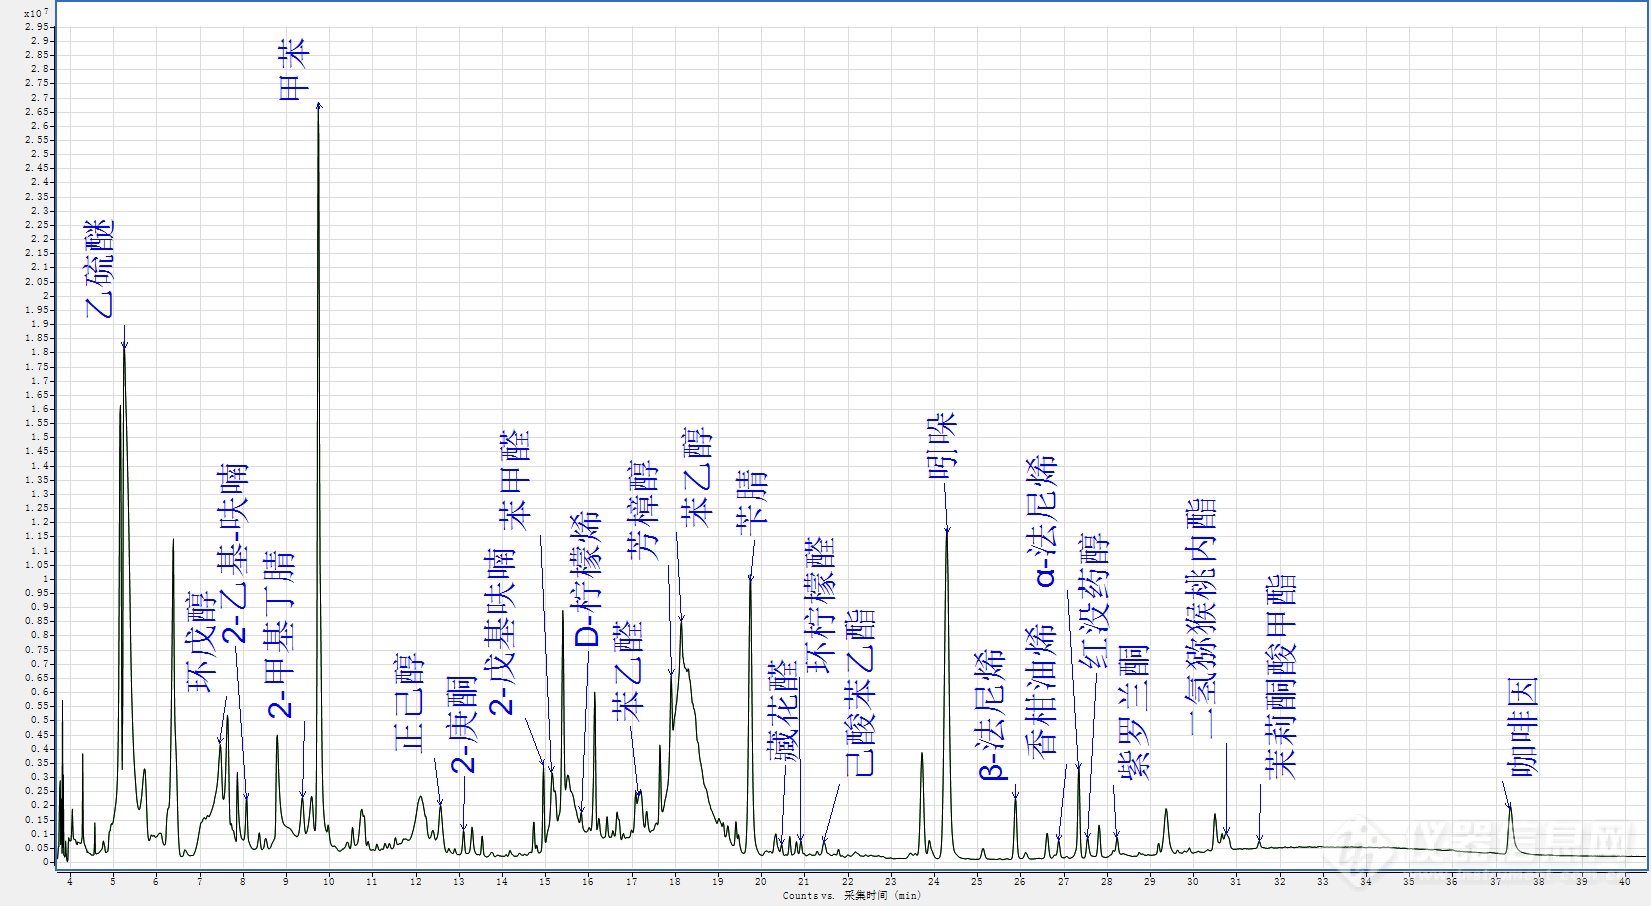Screen dimensions: 1651x906
Task: Click the 2-庚酮 annotation
Action: tap(464, 725)
